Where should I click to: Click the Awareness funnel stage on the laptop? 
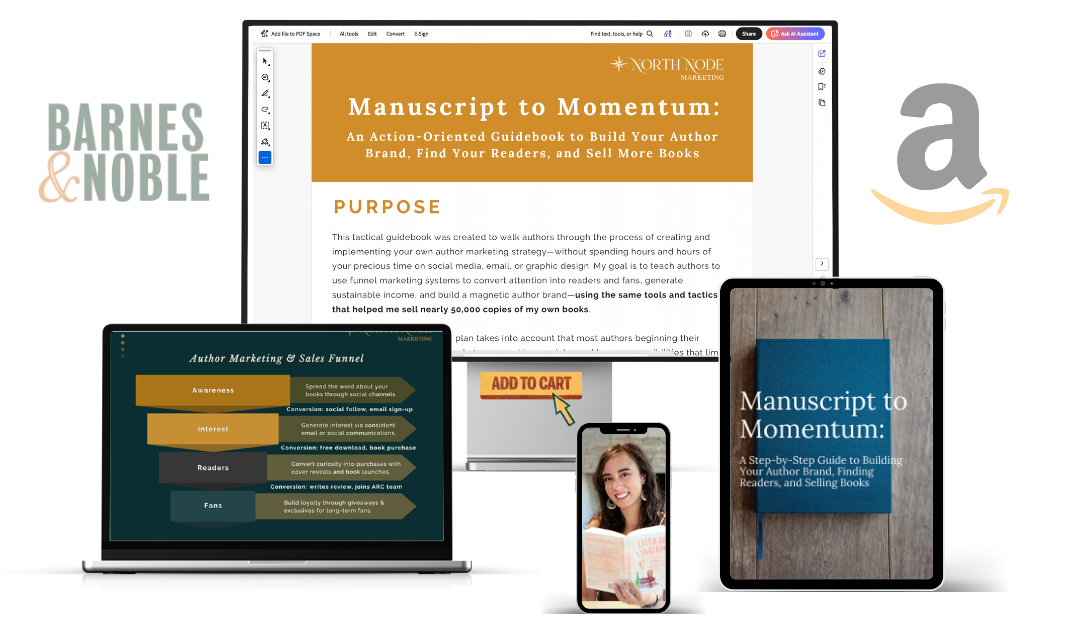point(213,391)
